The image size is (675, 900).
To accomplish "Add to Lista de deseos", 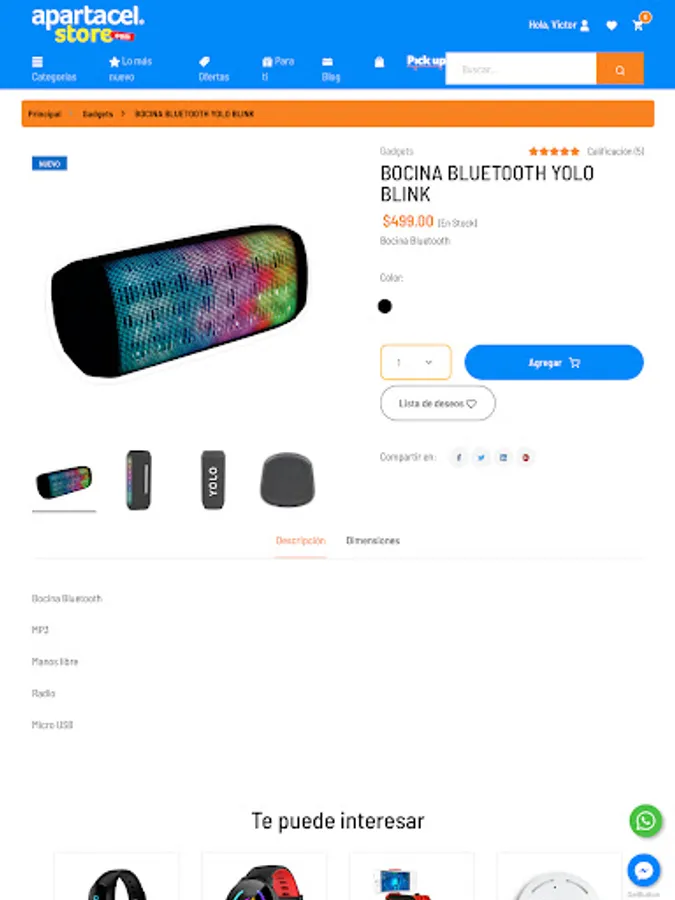I will (x=437, y=403).
